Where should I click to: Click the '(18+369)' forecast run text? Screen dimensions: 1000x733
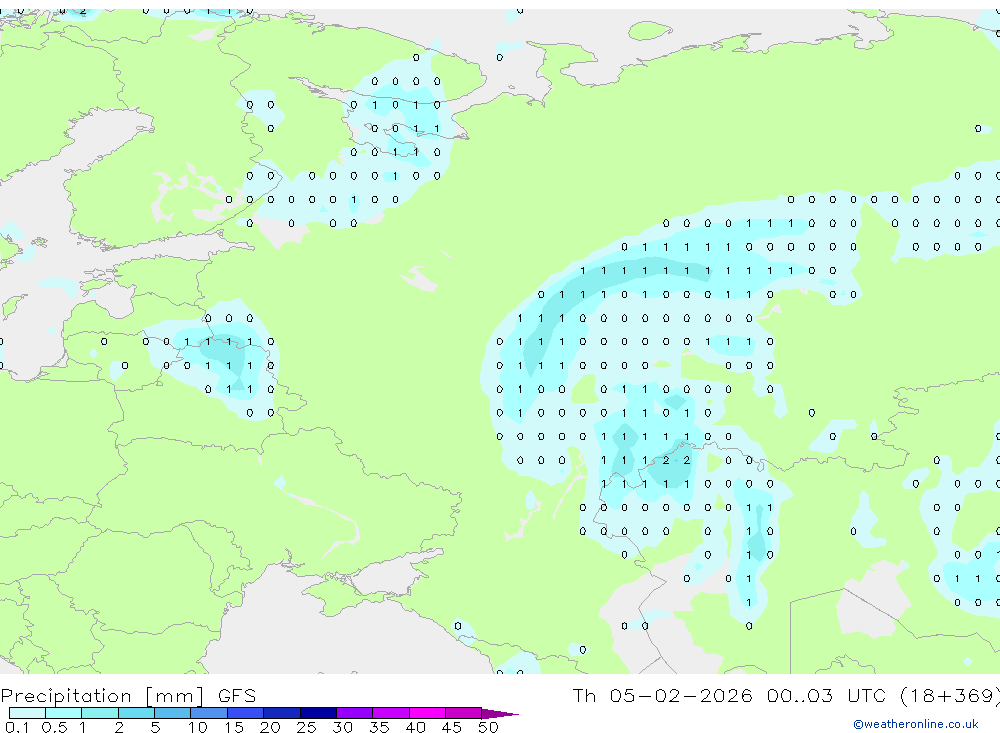(950, 695)
